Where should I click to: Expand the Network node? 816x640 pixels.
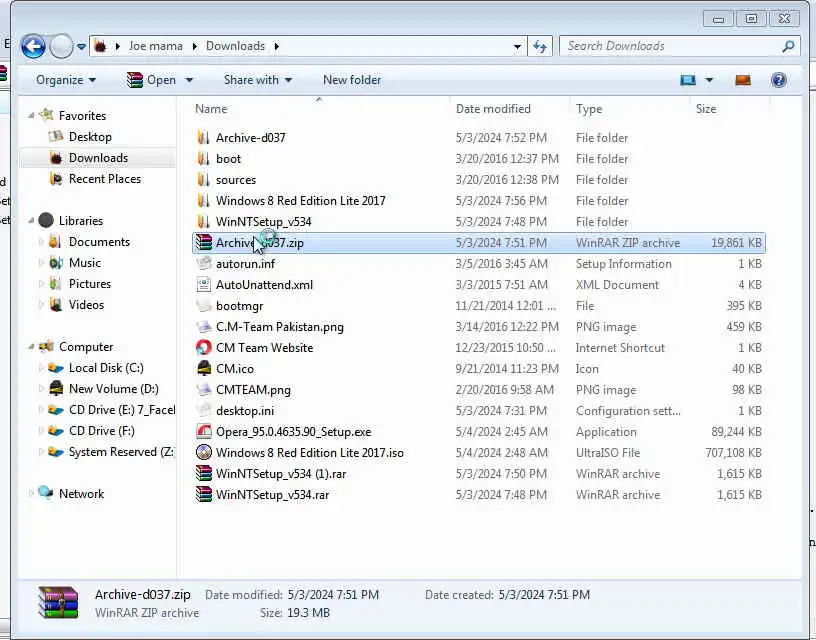pyautogui.click(x=31, y=493)
